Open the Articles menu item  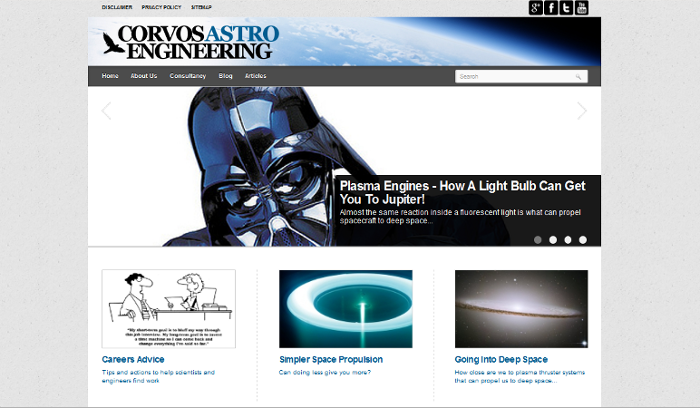click(255, 76)
